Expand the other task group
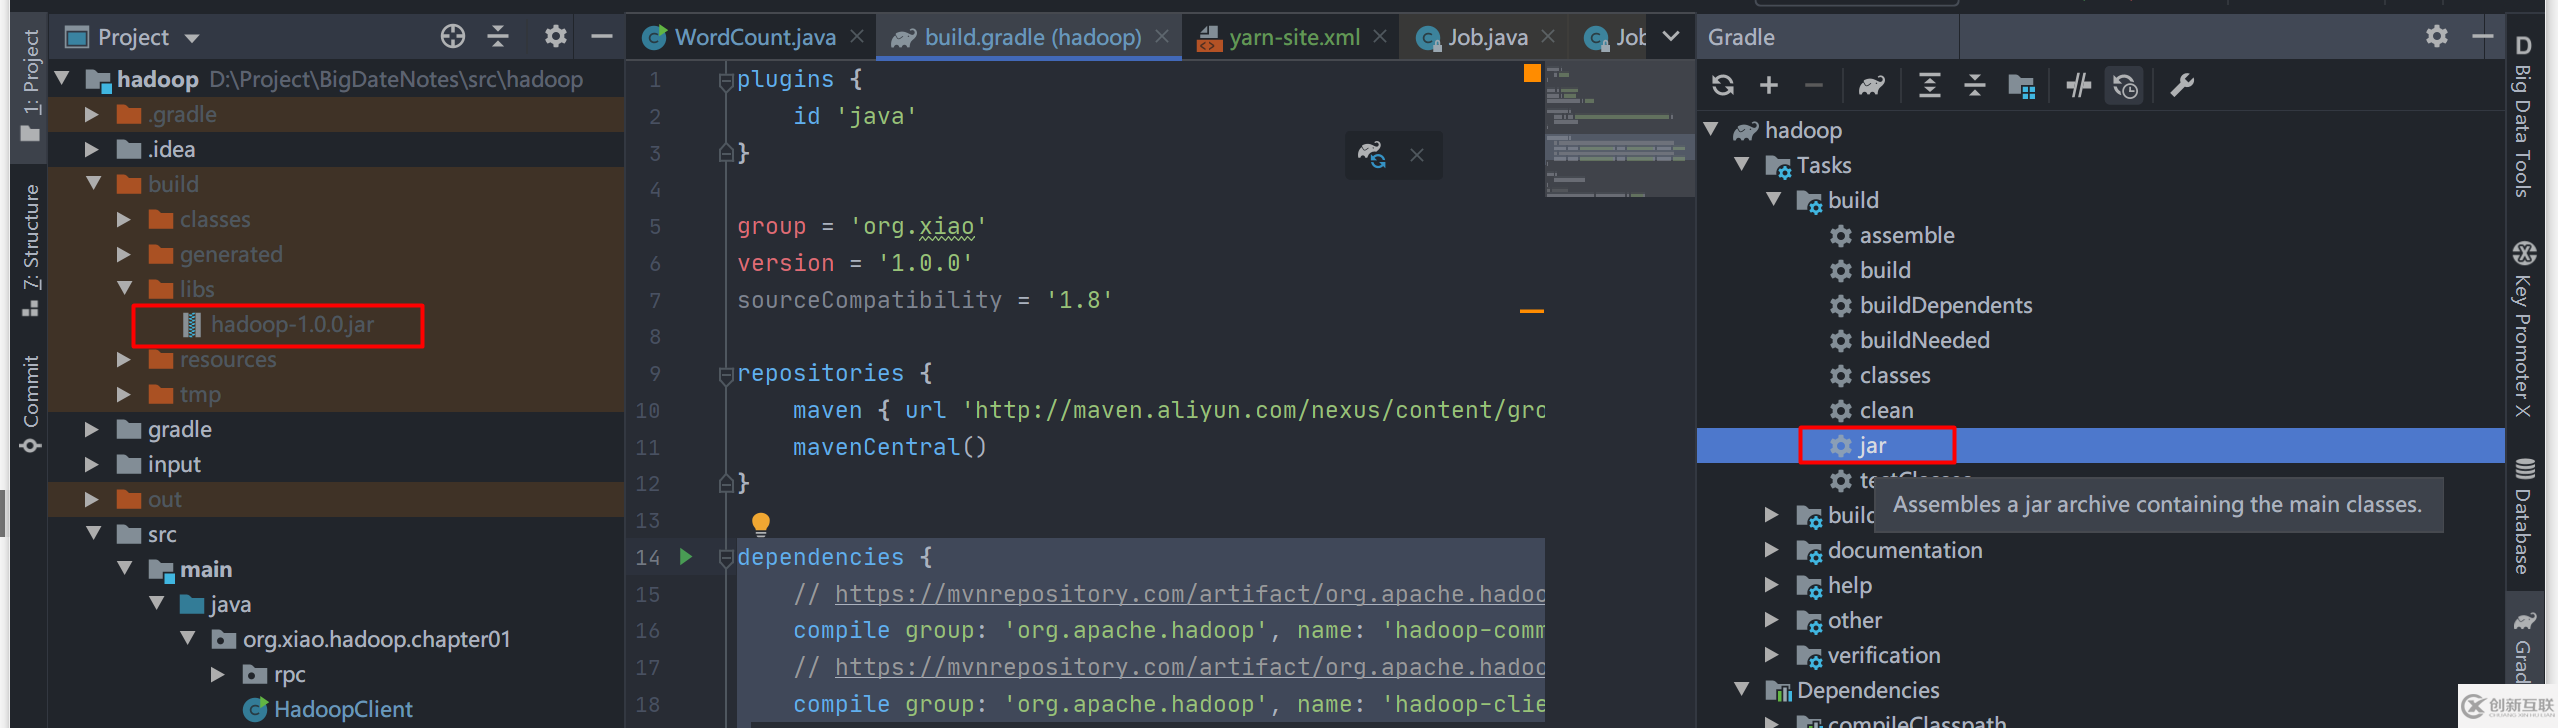This screenshot has width=2558, height=728. coord(1772,620)
